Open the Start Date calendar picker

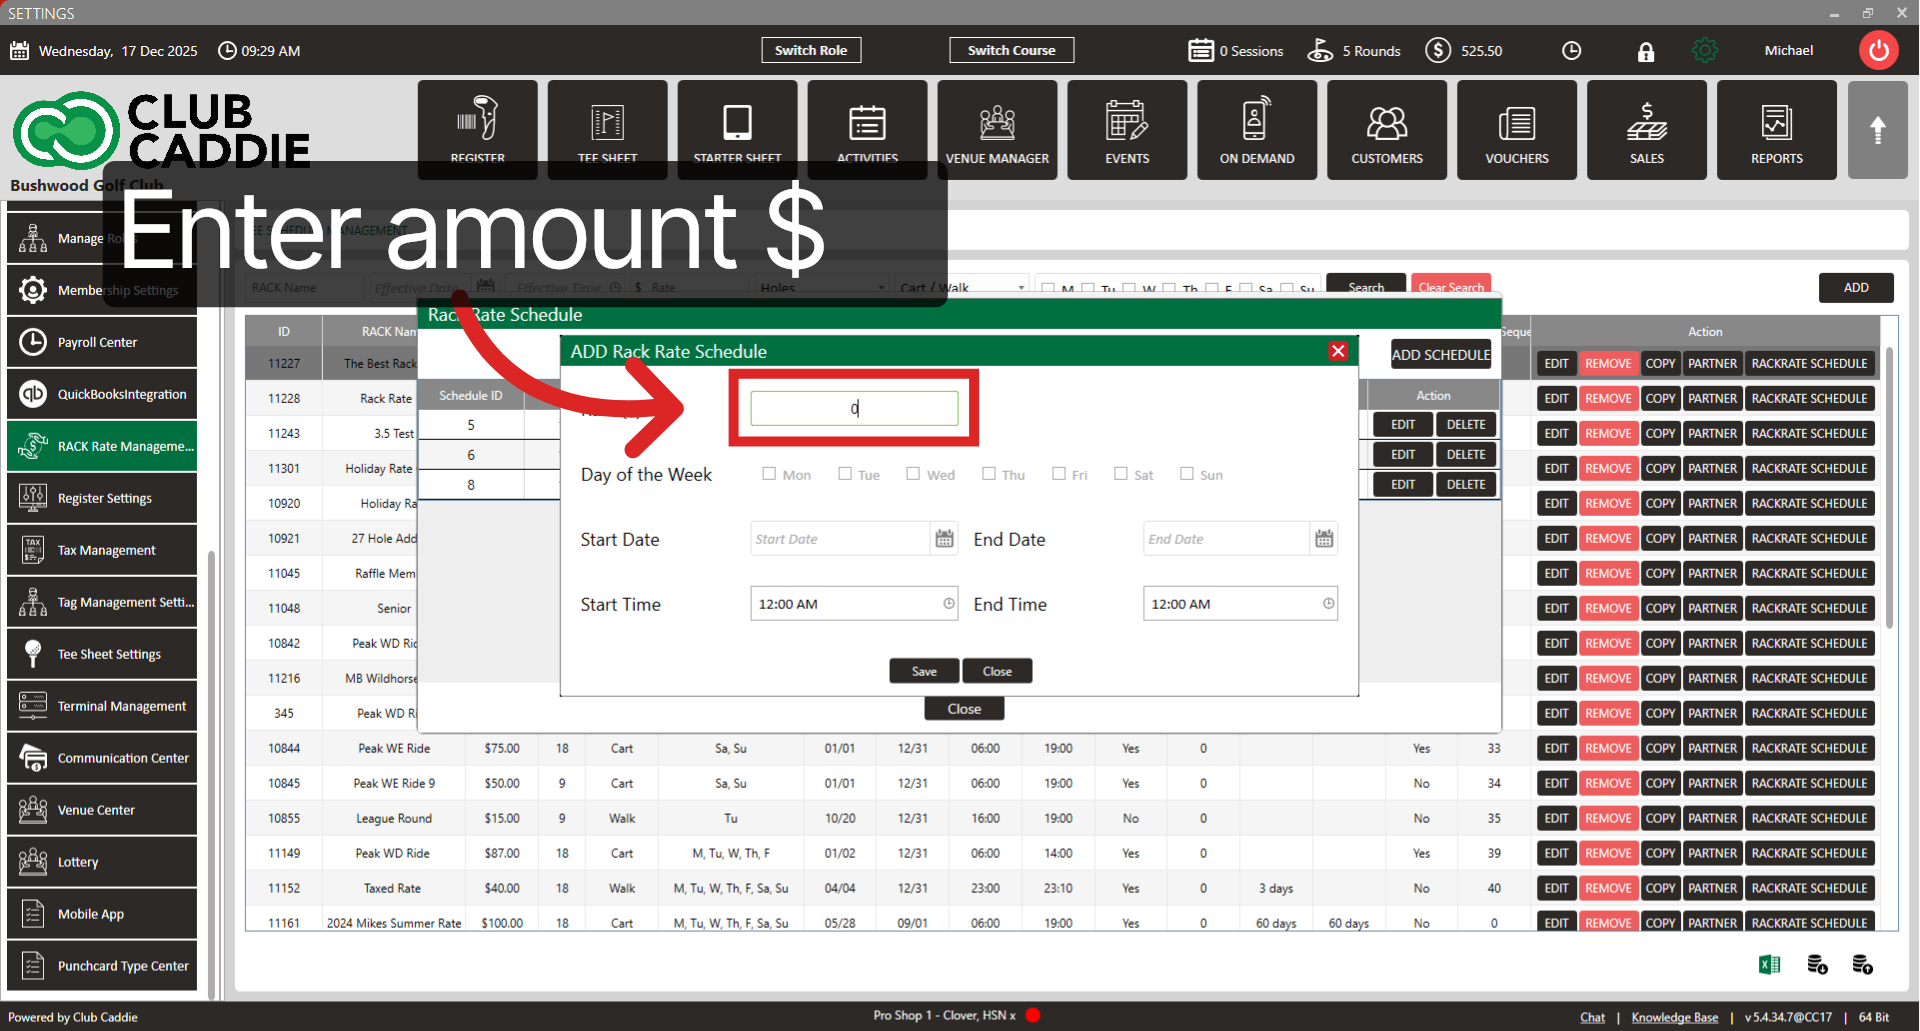(944, 539)
